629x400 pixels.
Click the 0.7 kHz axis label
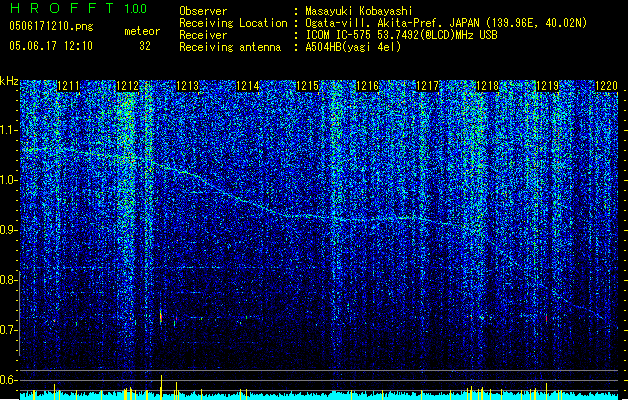[x=9, y=330]
